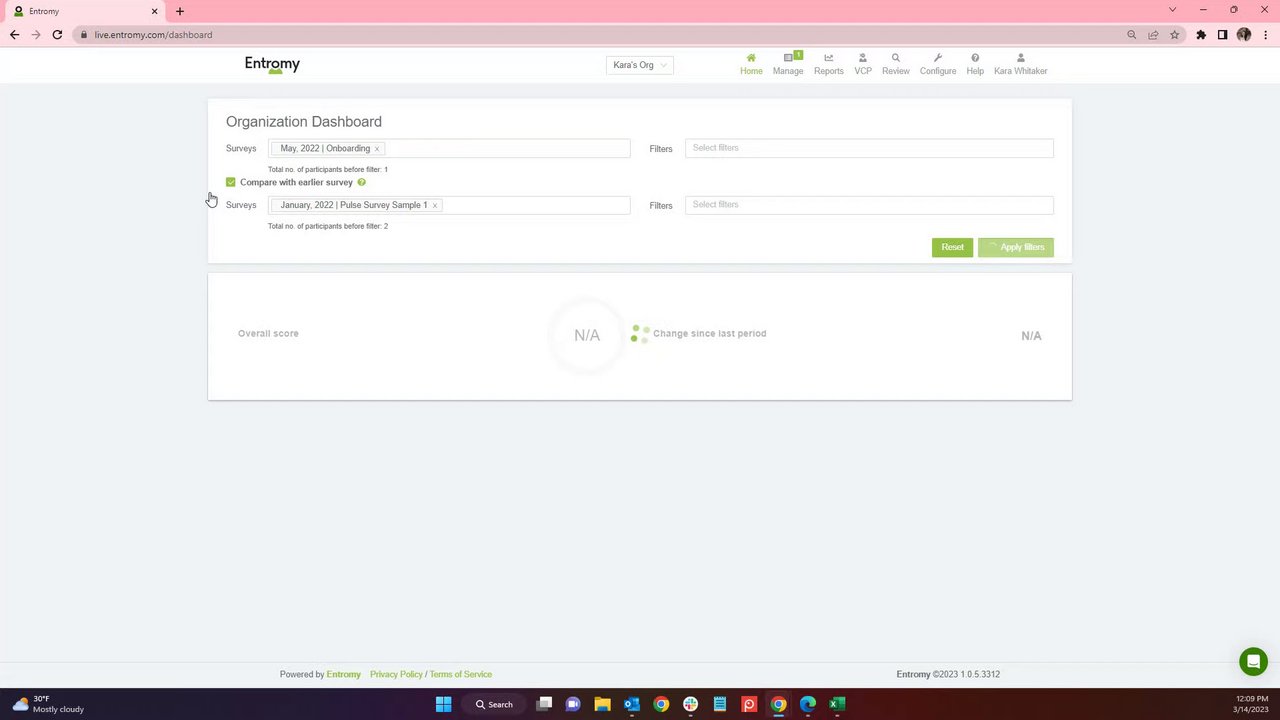
Task: Click help icon next to Compare with earlier survey
Action: point(362,182)
